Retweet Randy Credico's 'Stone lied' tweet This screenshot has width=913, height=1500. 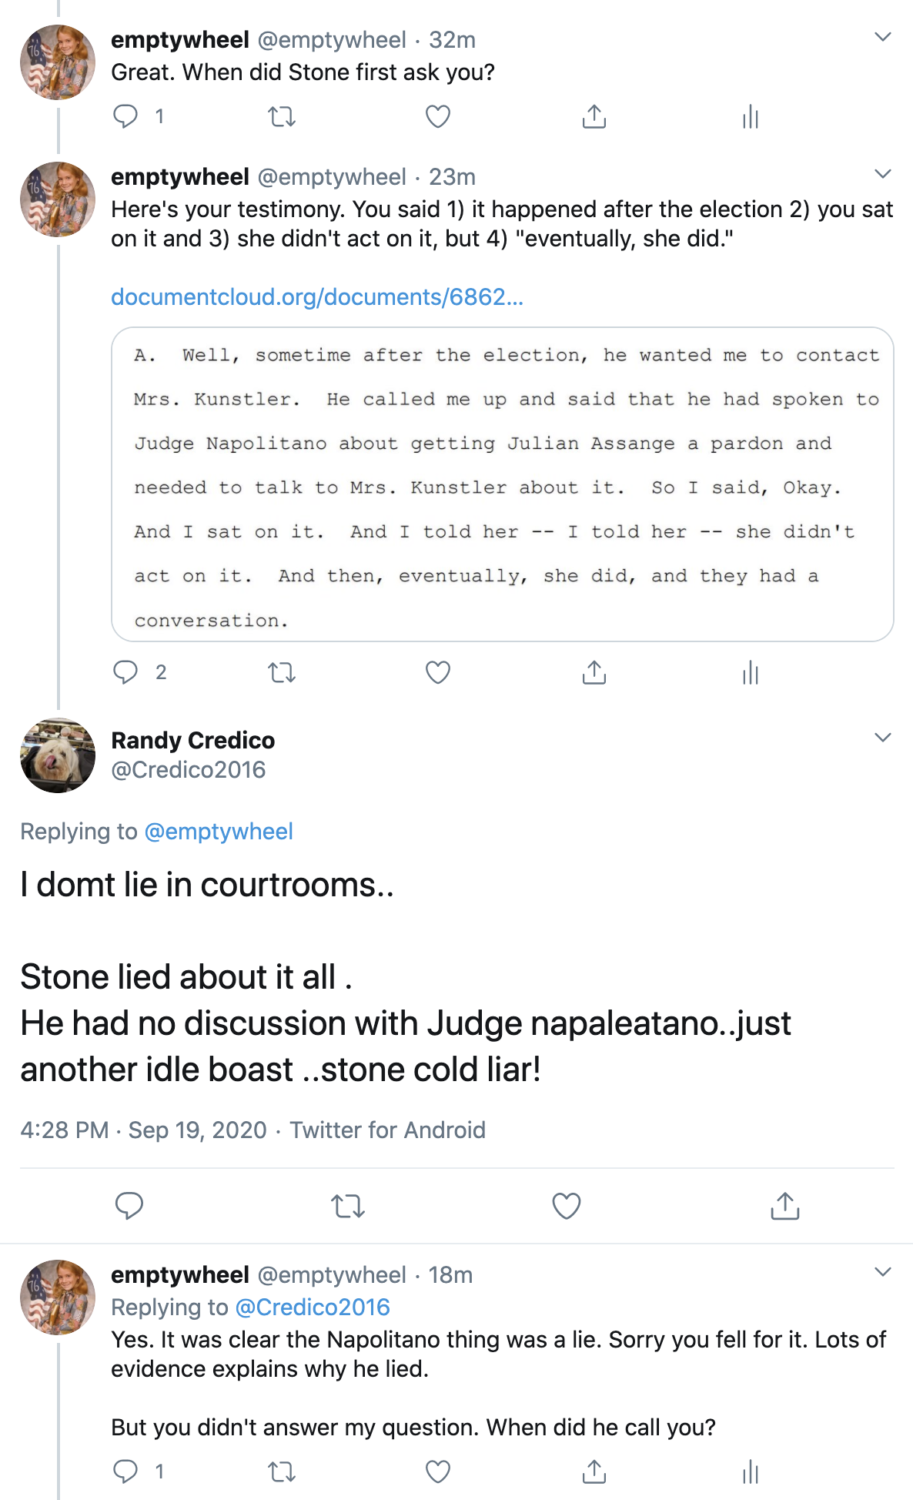point(348,1206)
